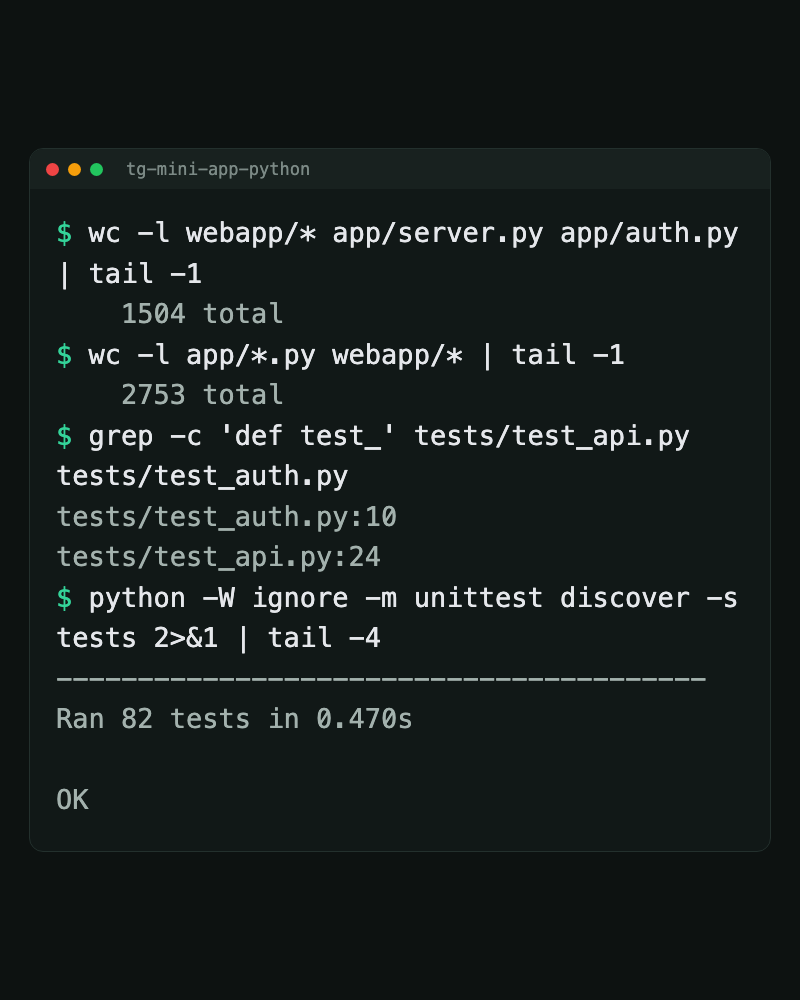Click the green maximize window dot
The width and height of the screenshot is (800, 1000).
(x=96, y=170)
